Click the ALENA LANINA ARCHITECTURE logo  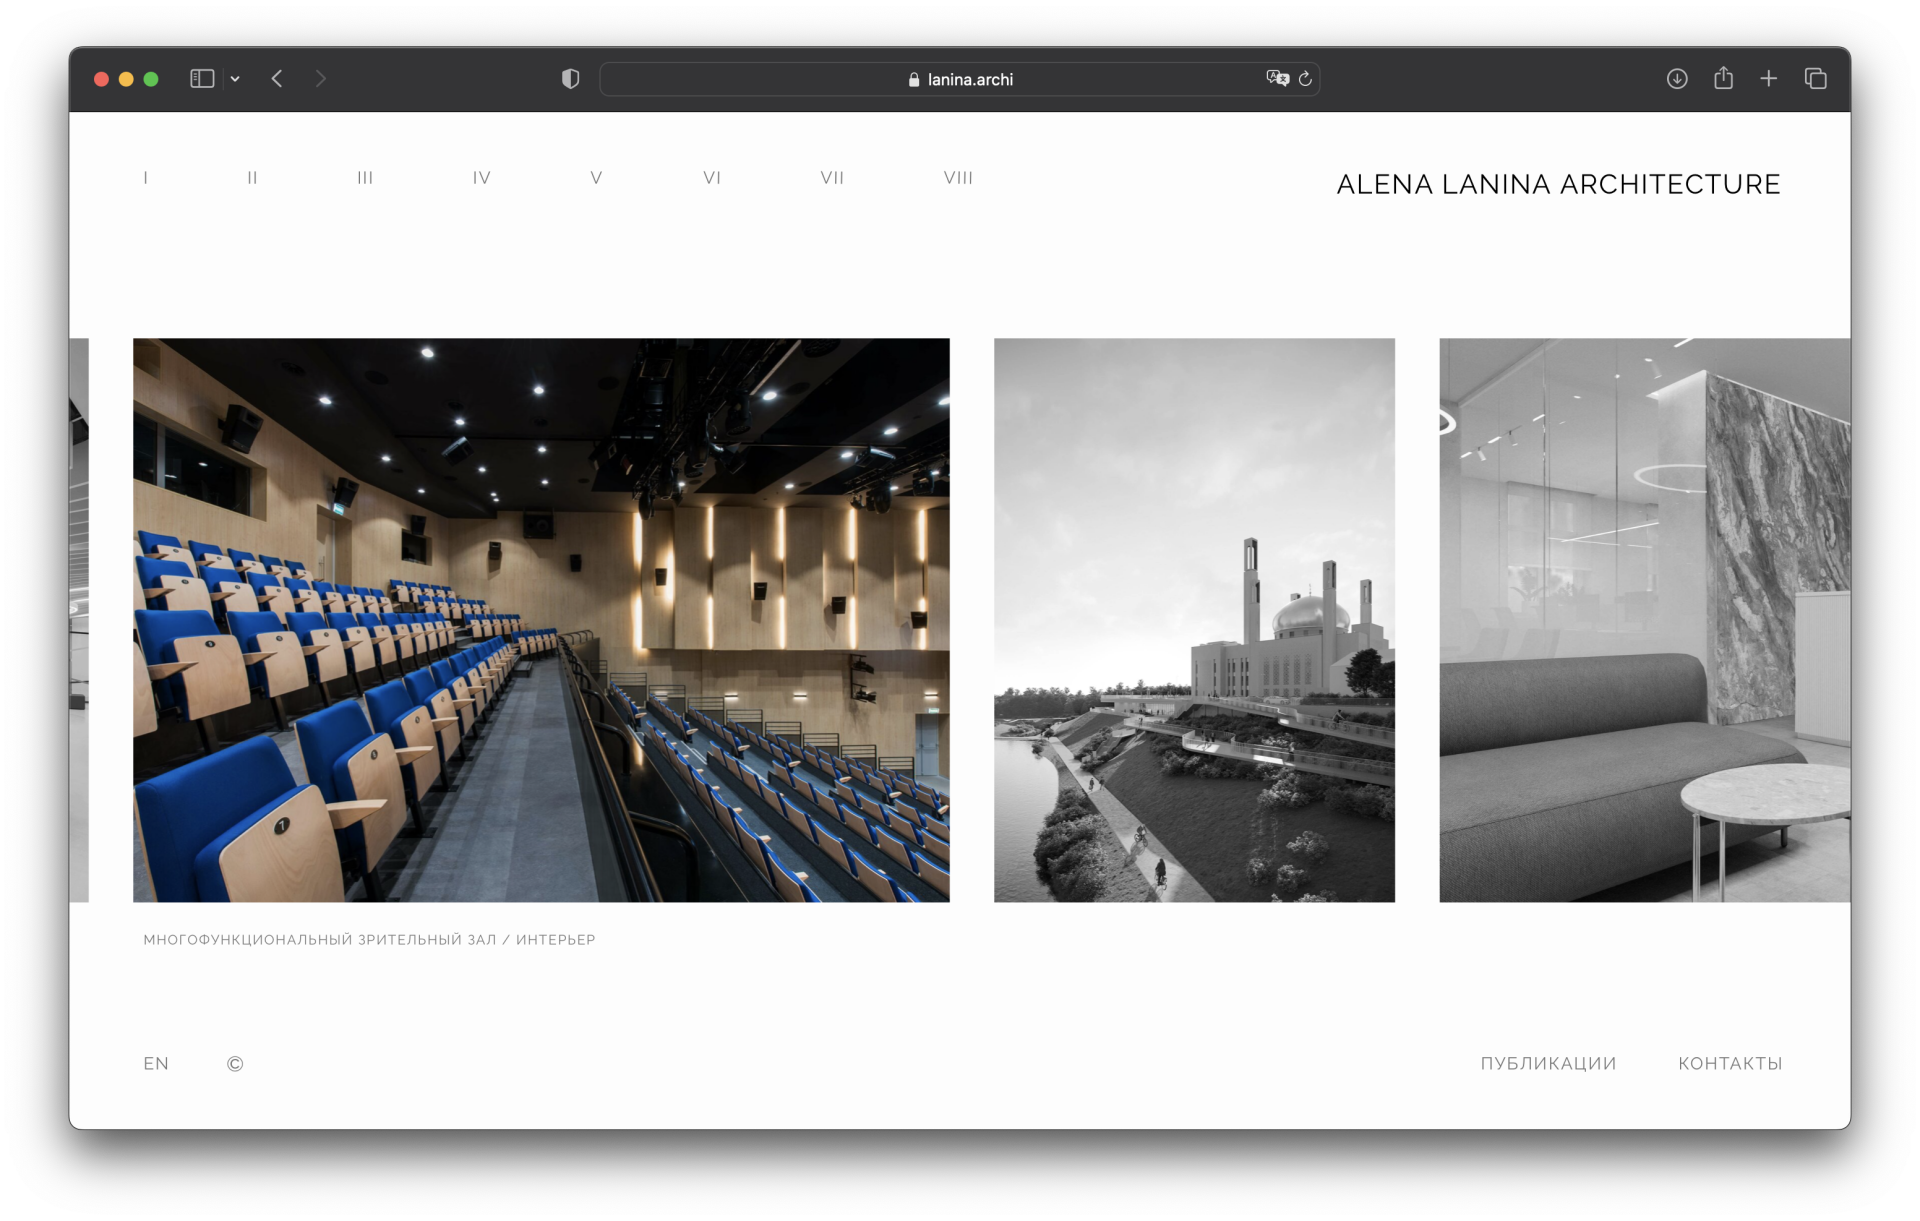click(x=1558, y=184)
